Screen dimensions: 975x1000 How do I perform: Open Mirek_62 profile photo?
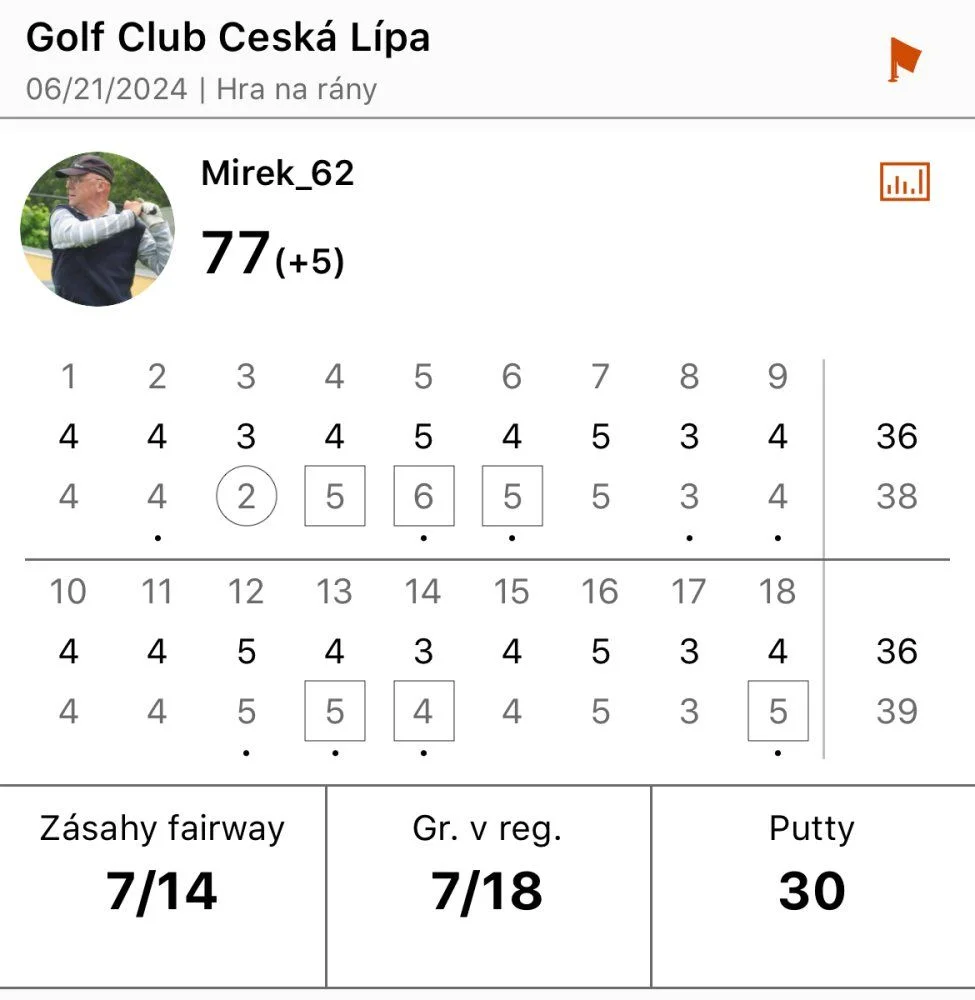click(x=98, y=229)
